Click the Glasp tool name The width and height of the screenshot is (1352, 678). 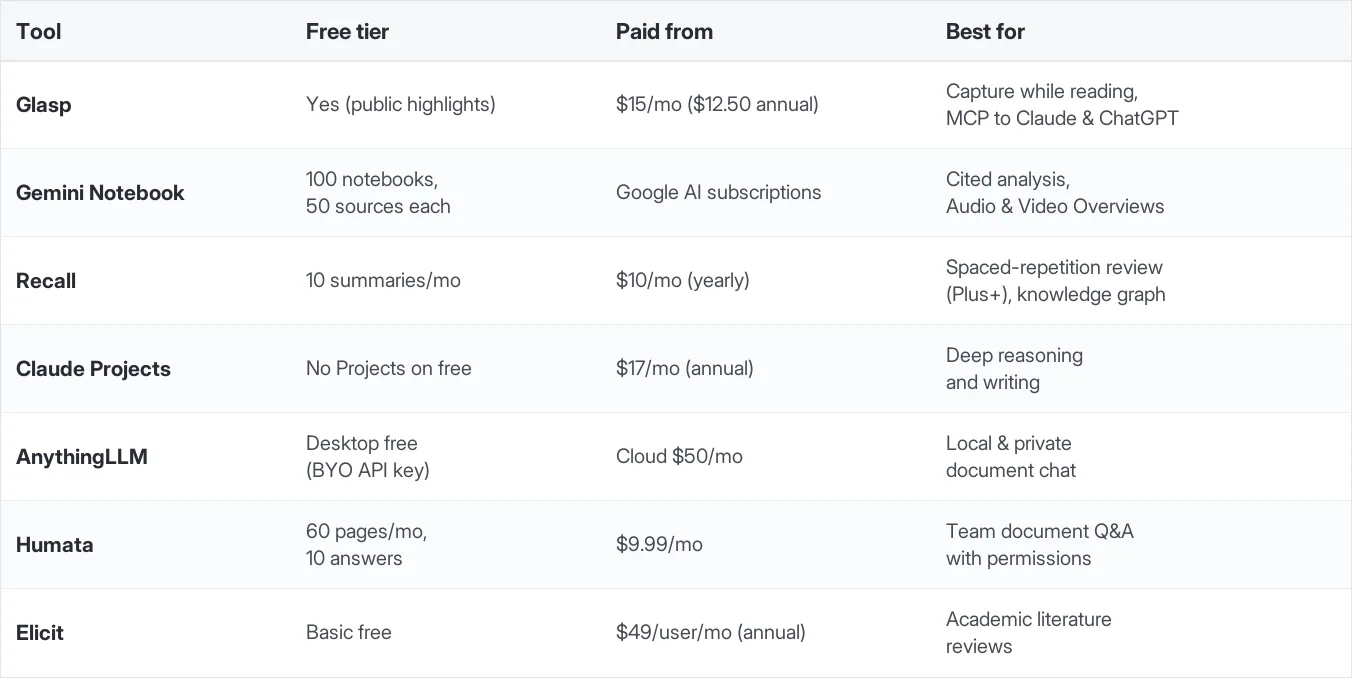pyautogui.click(x=43, y=105)
